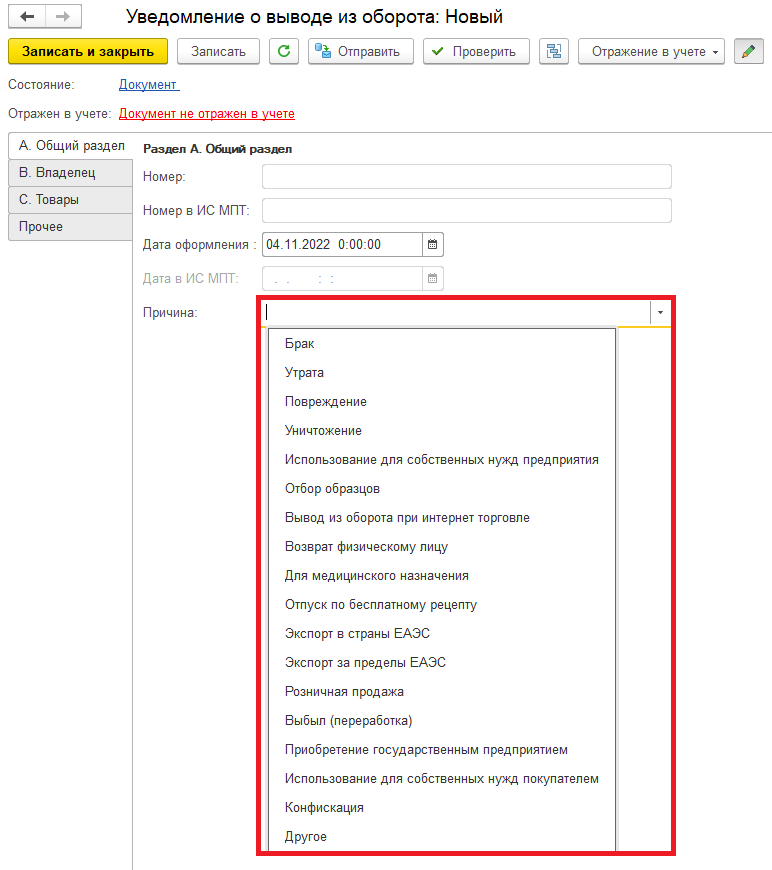
Task: Click the Причина text input
Action: pyautogui.click(x=456, y=312)
